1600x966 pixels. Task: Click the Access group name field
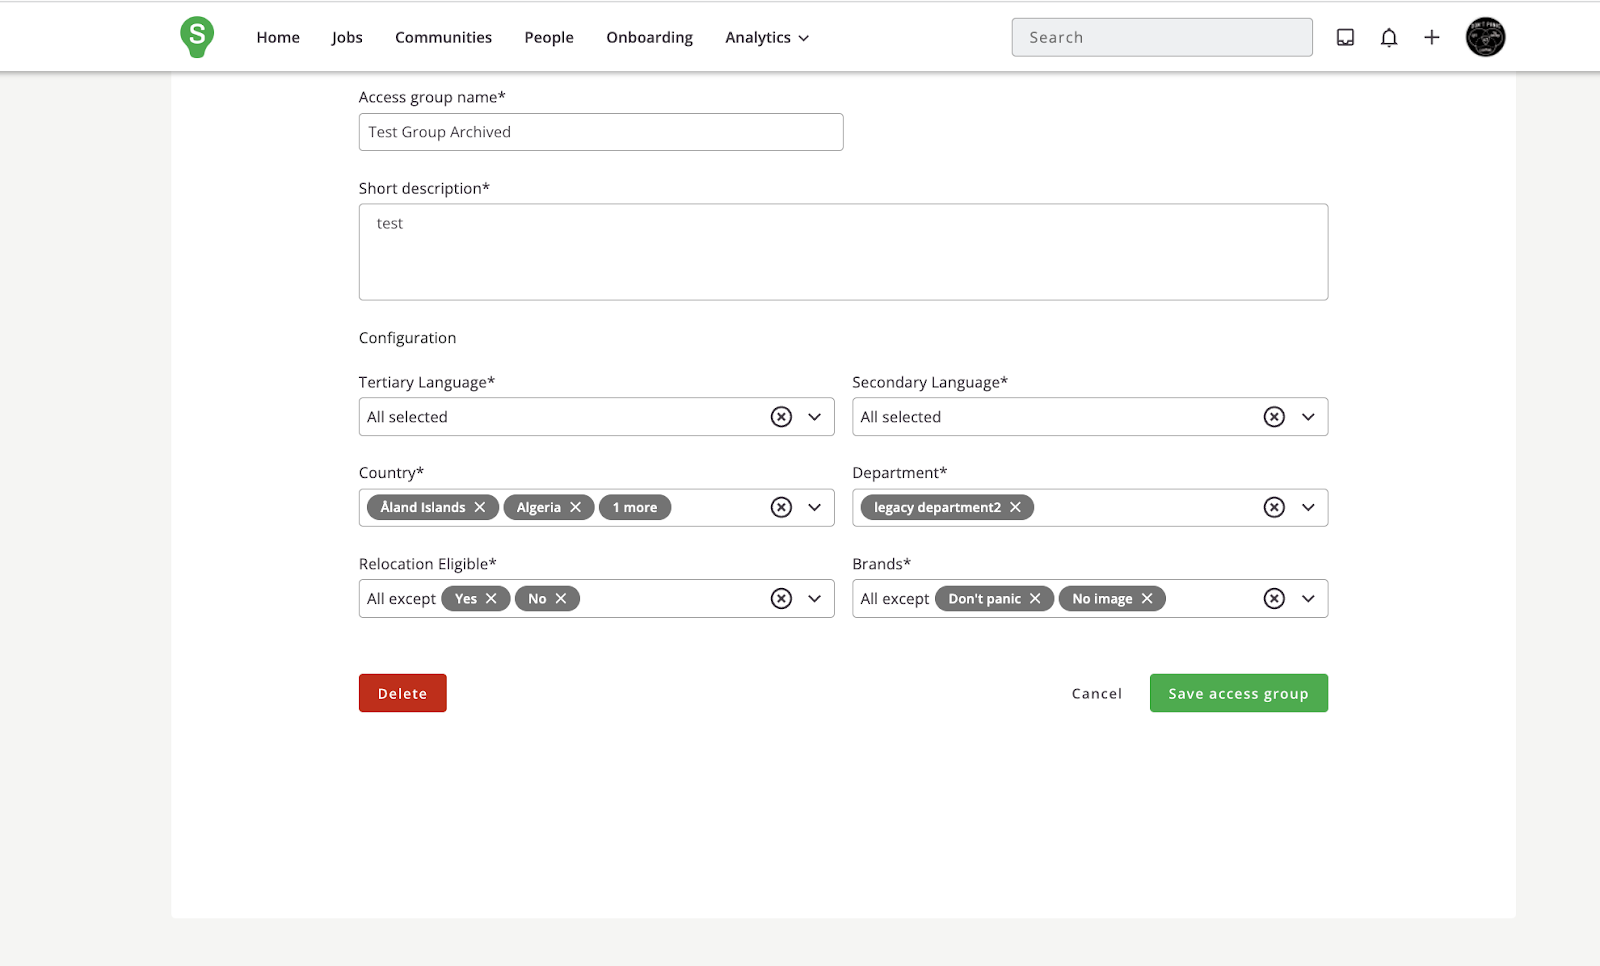point(600,132)
